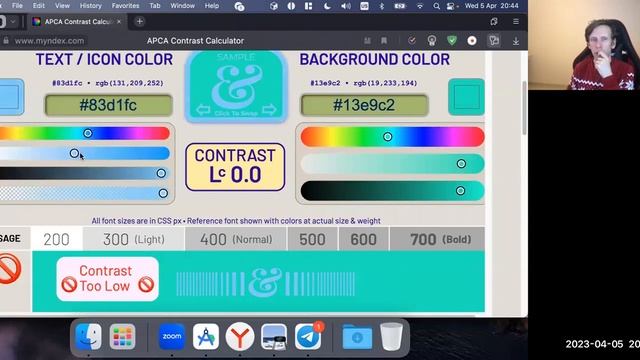Click background values #13e9c2 rgb(19,233,194)
Image resolution: width=640 pixels, height=360 pixels.
[x=364, y=83]
